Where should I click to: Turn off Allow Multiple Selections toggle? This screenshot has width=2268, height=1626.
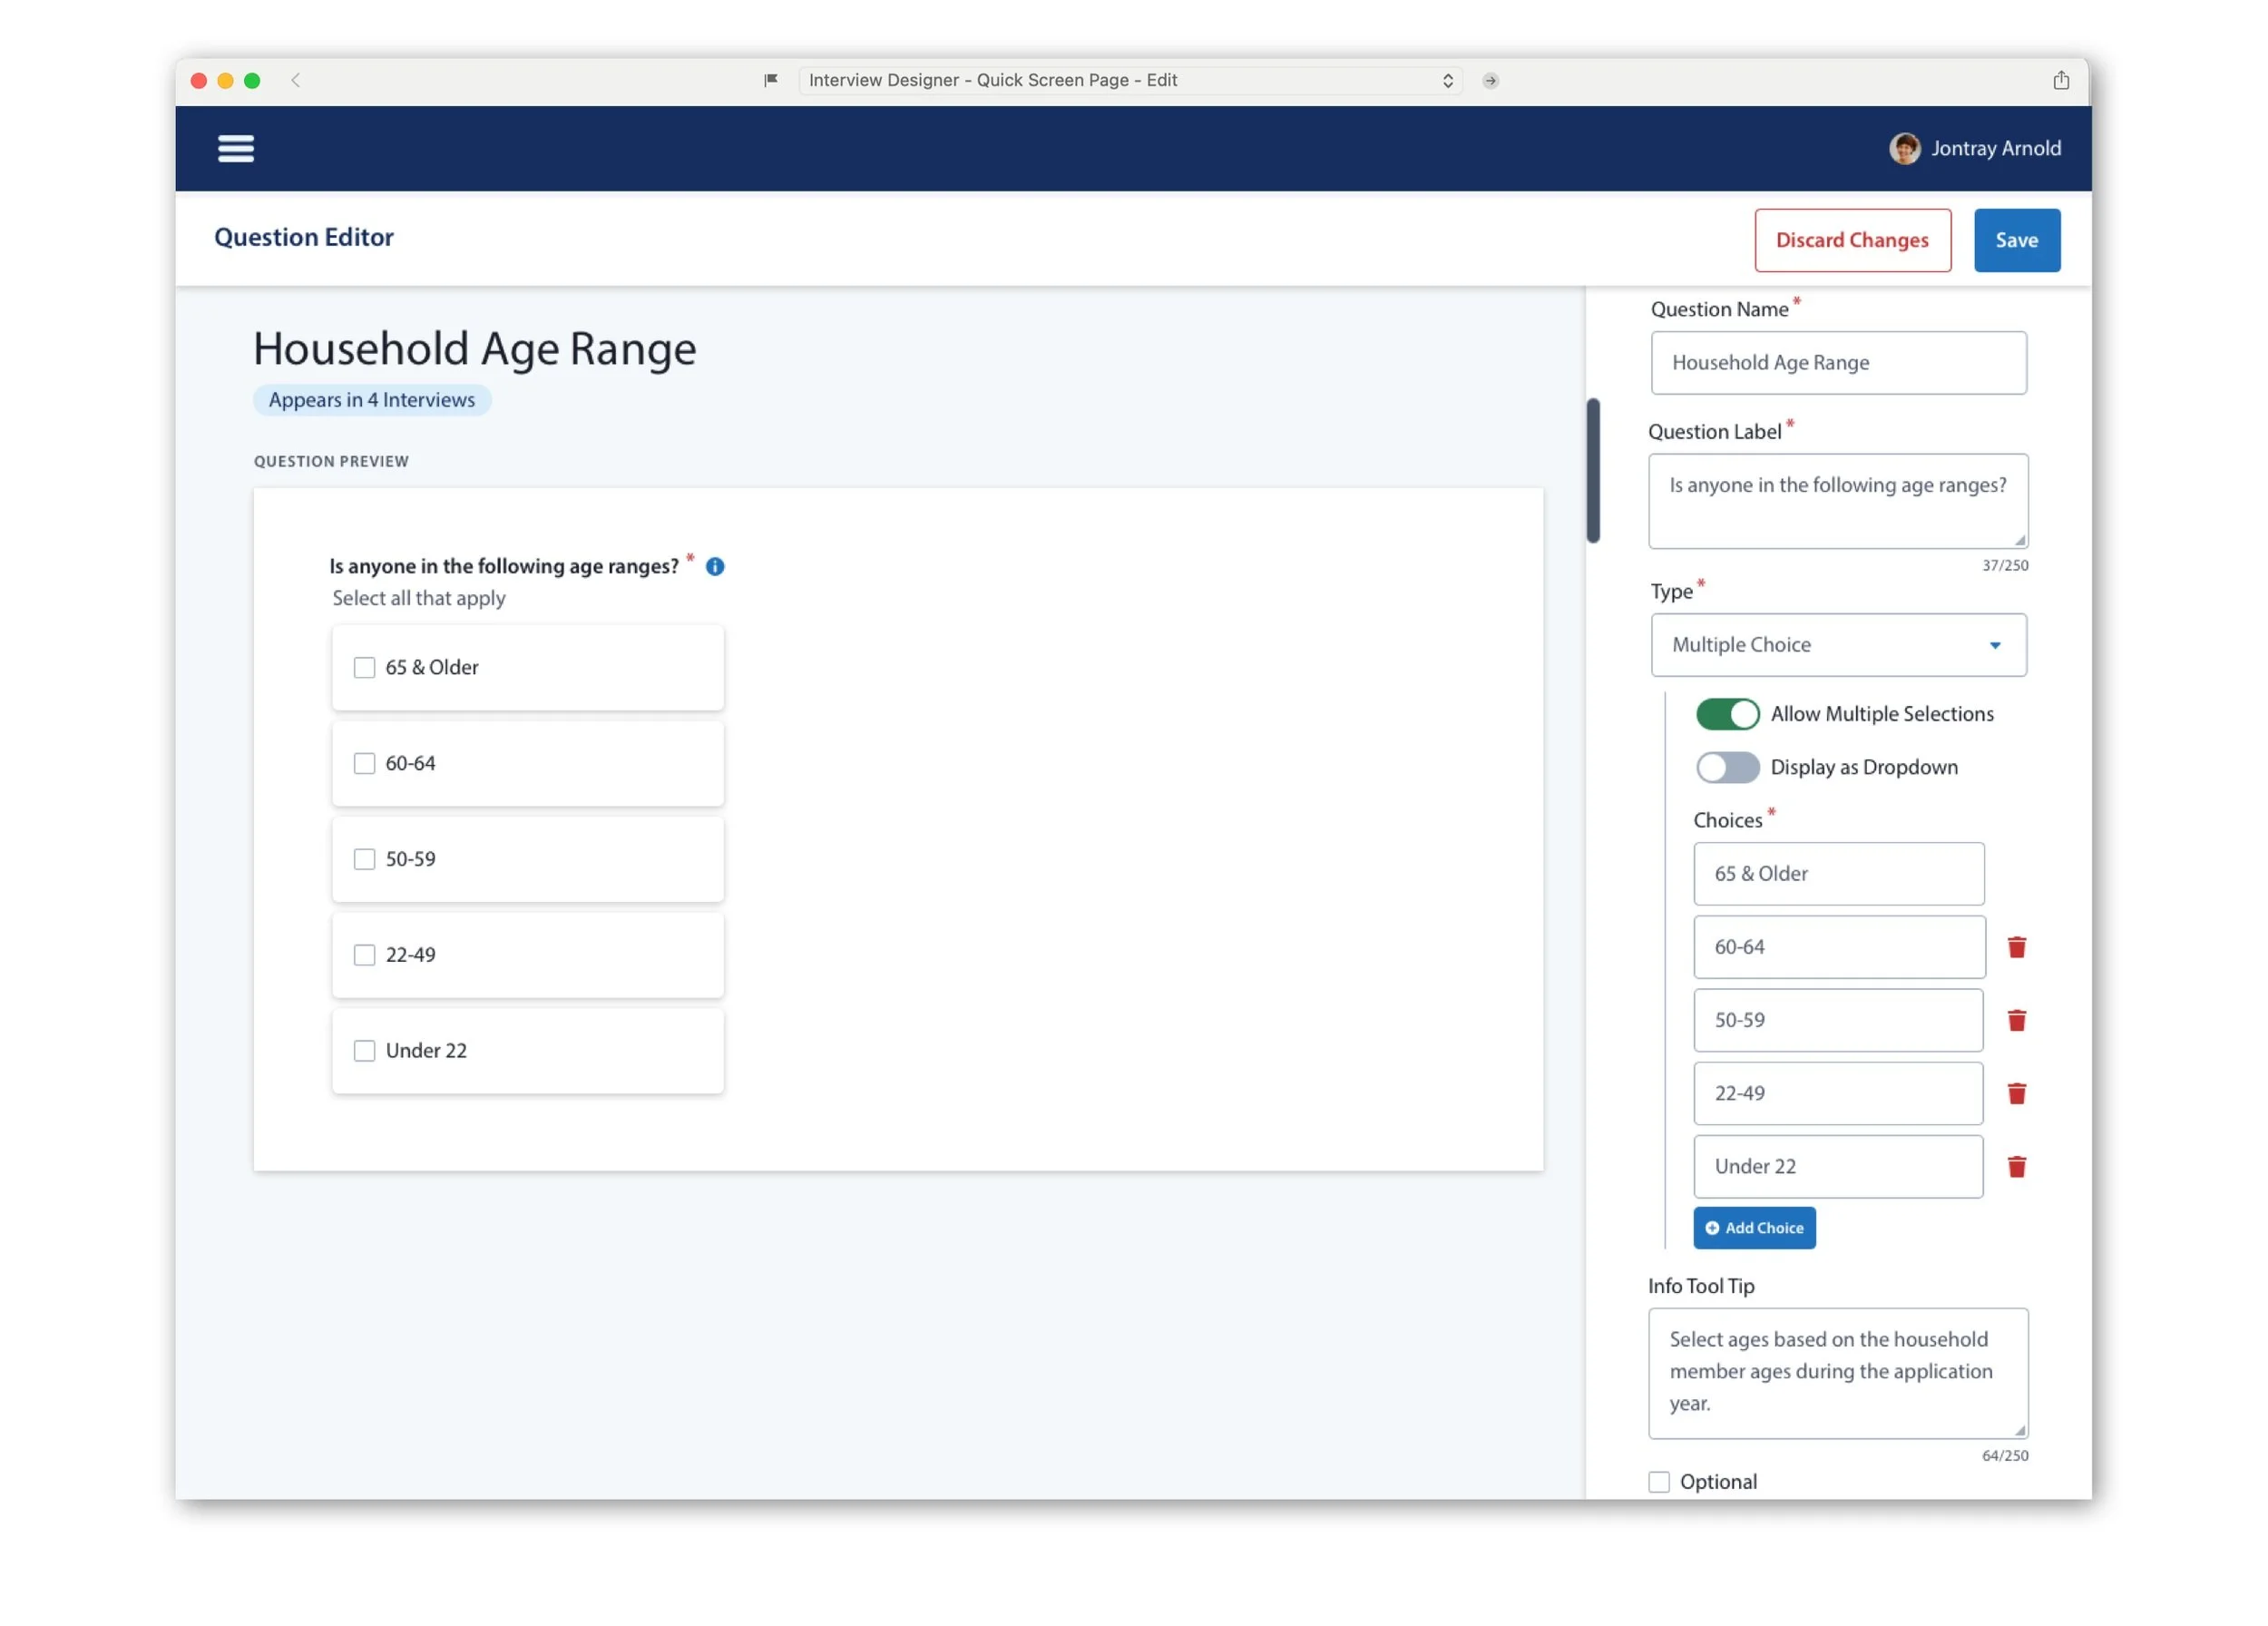(x=1726, y=713)
